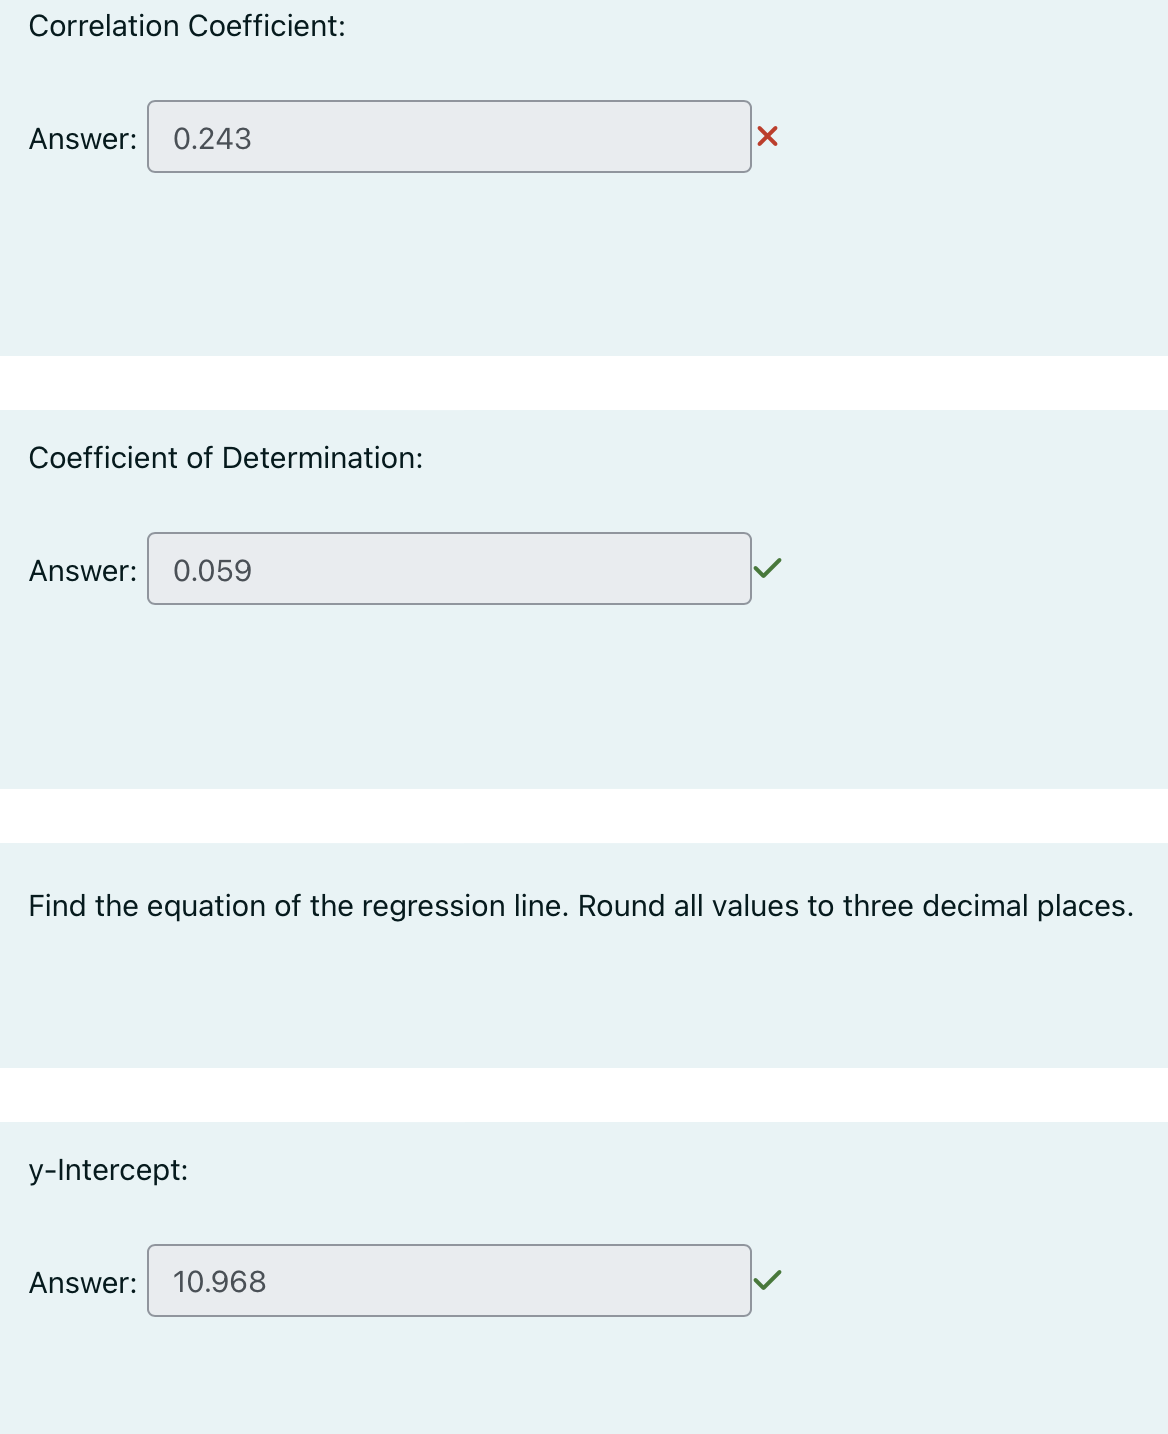The image size is (1168, 1434).
Task: Select the answer field containing 0.059
Action: [x=448, y=570]
